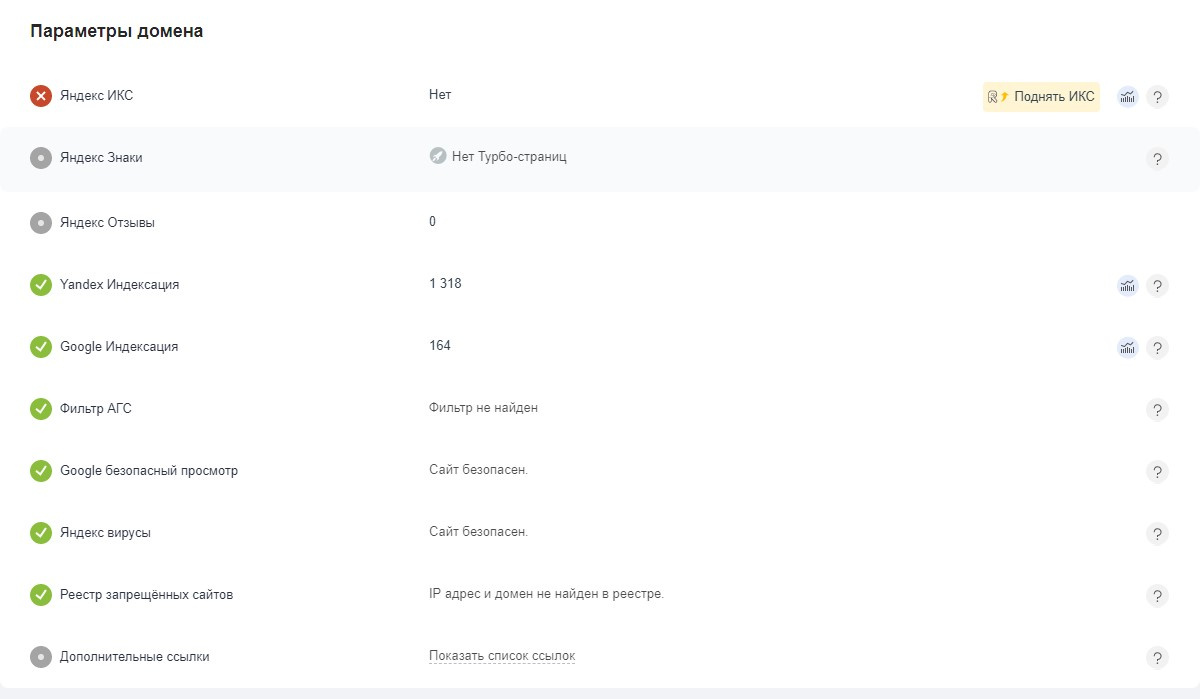Click the green check beside Google безопасный просмотр
This screenshot has height=699, width=1200.
[41, 471]
